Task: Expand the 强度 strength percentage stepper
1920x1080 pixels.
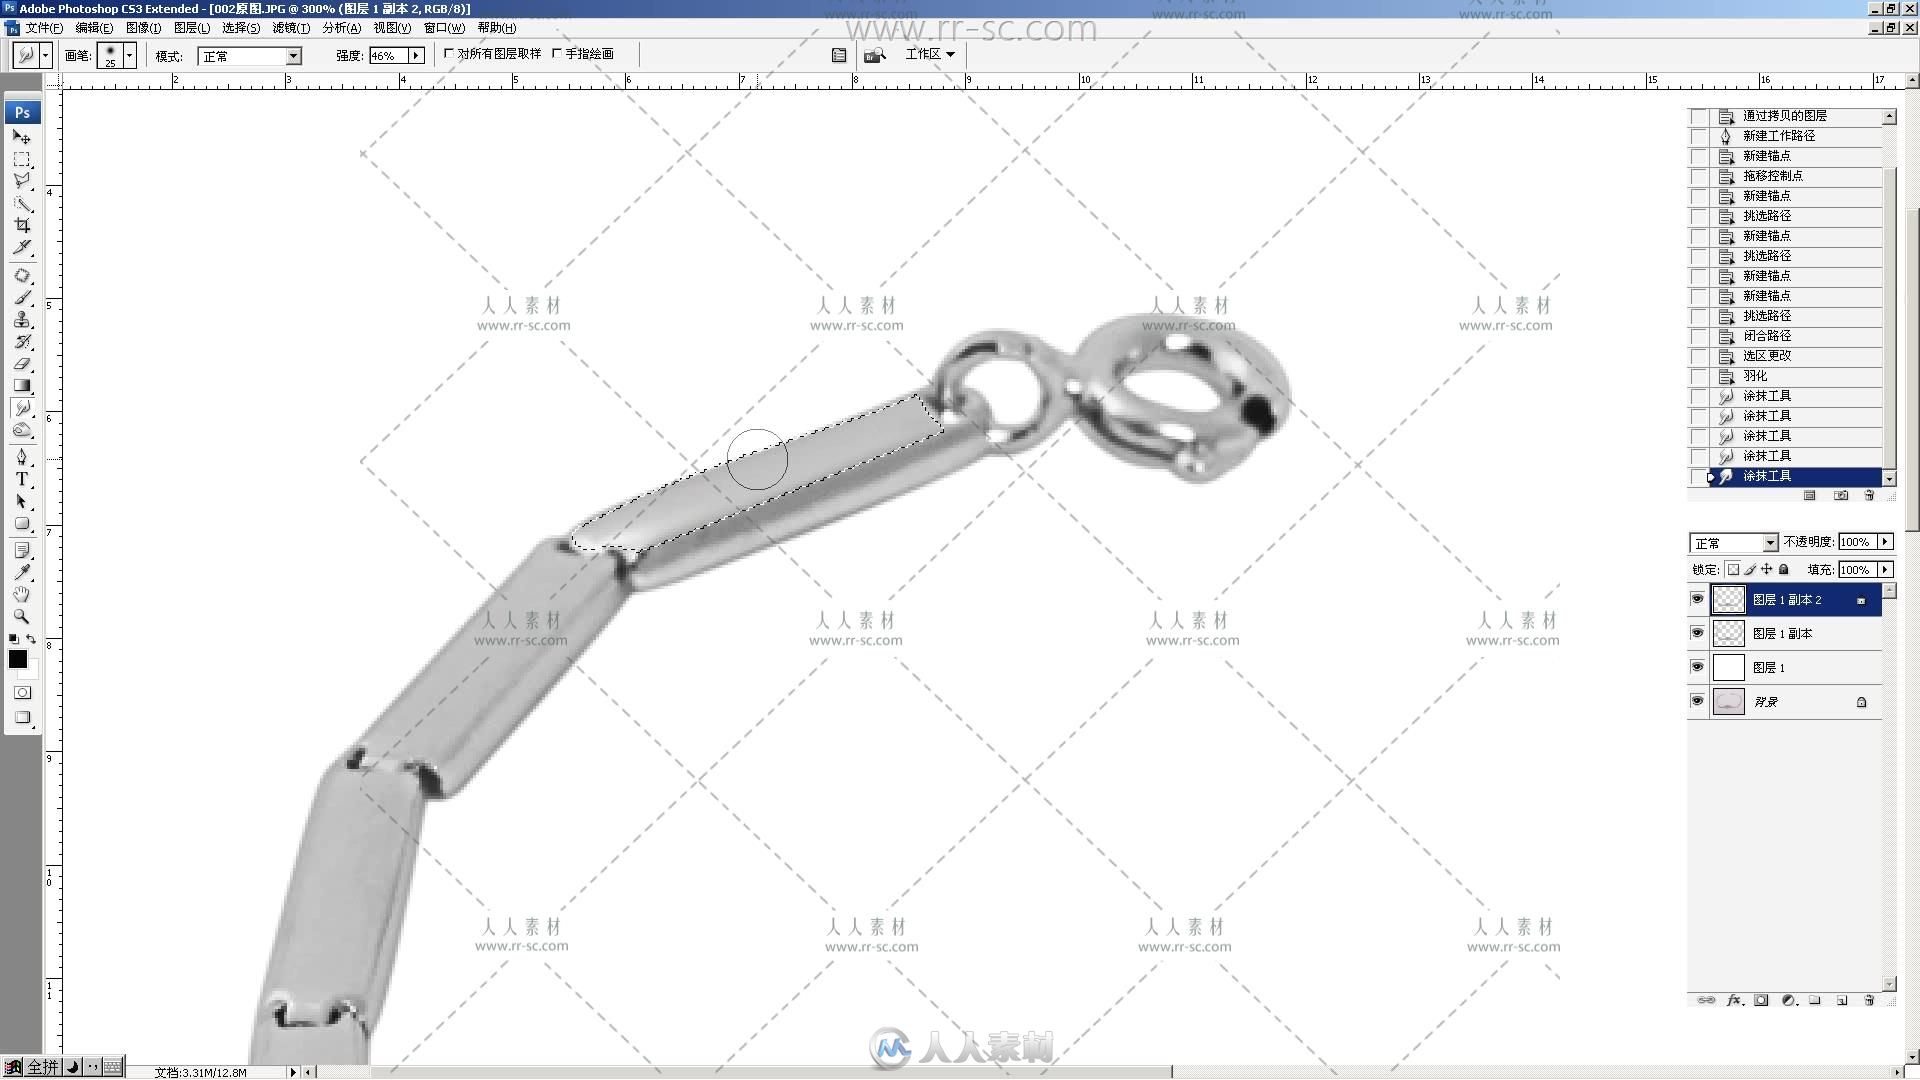Action: (418, 54)
